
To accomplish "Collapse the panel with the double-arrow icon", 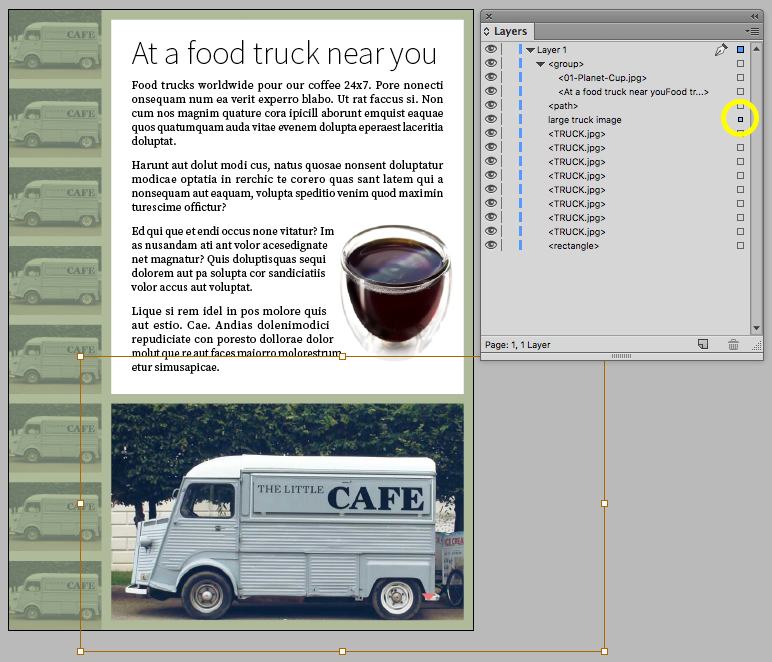I will pos(755,16).
